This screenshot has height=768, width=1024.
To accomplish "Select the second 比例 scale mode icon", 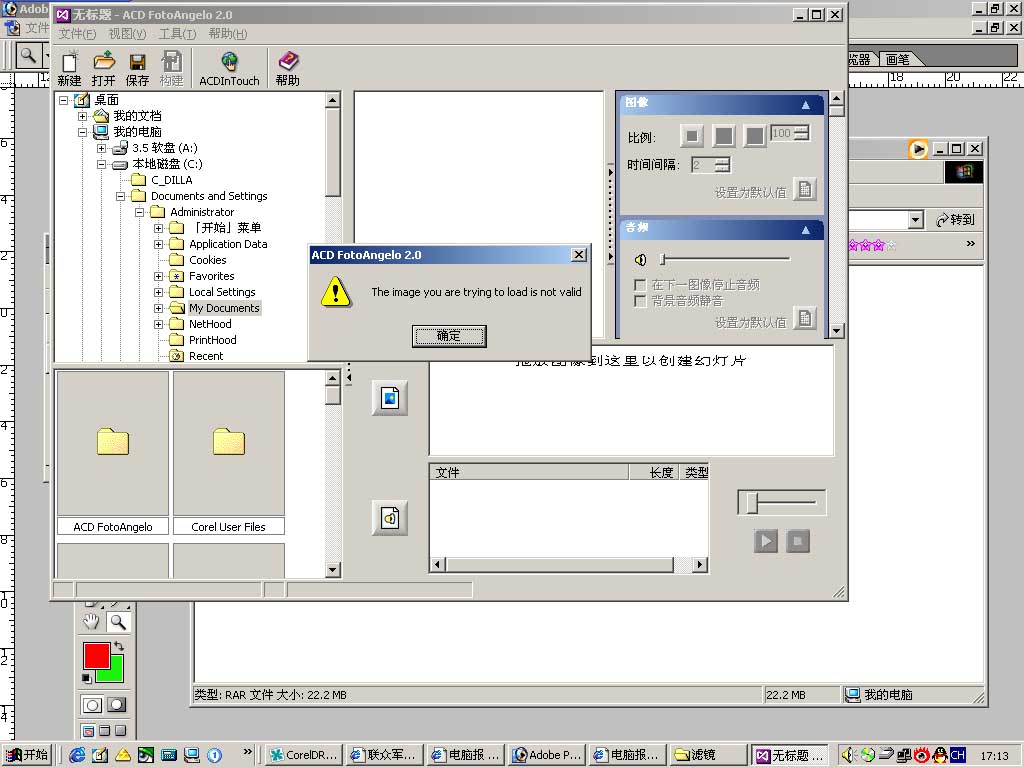I will [x=723, y=136].
